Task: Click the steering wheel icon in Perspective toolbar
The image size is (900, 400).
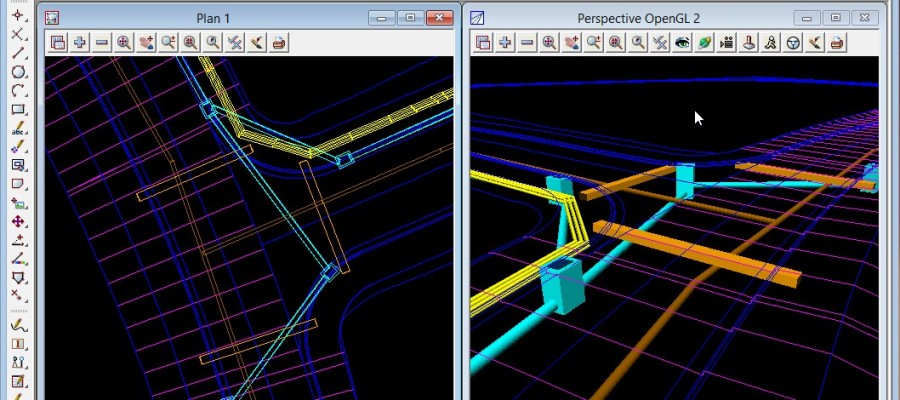Action: (793, 42)
